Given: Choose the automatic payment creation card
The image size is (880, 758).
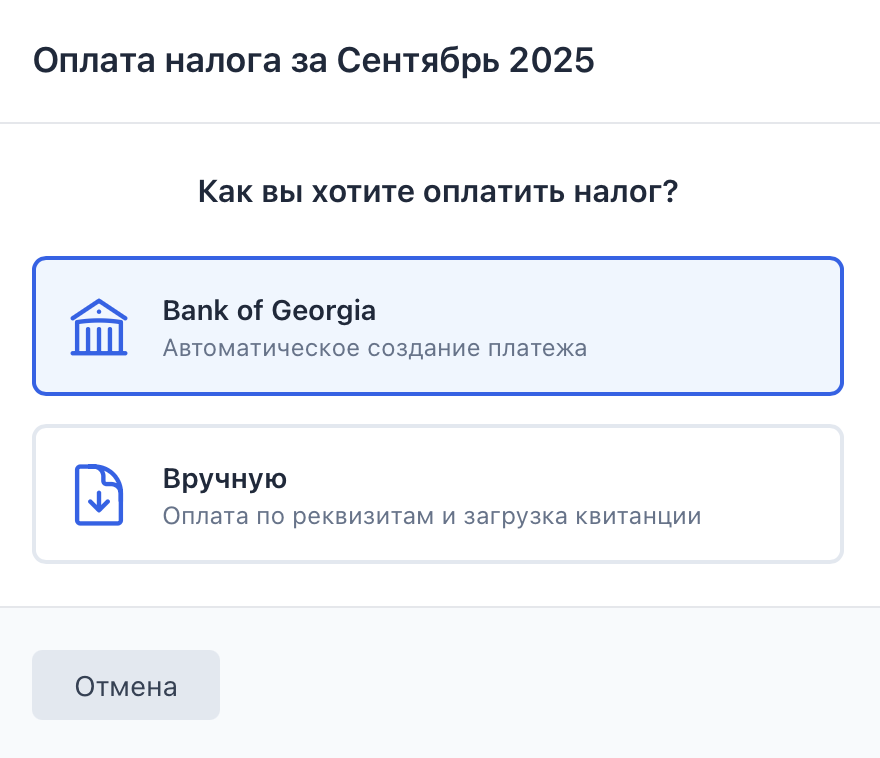Looking at the screenshot, I should pos(438,326).
